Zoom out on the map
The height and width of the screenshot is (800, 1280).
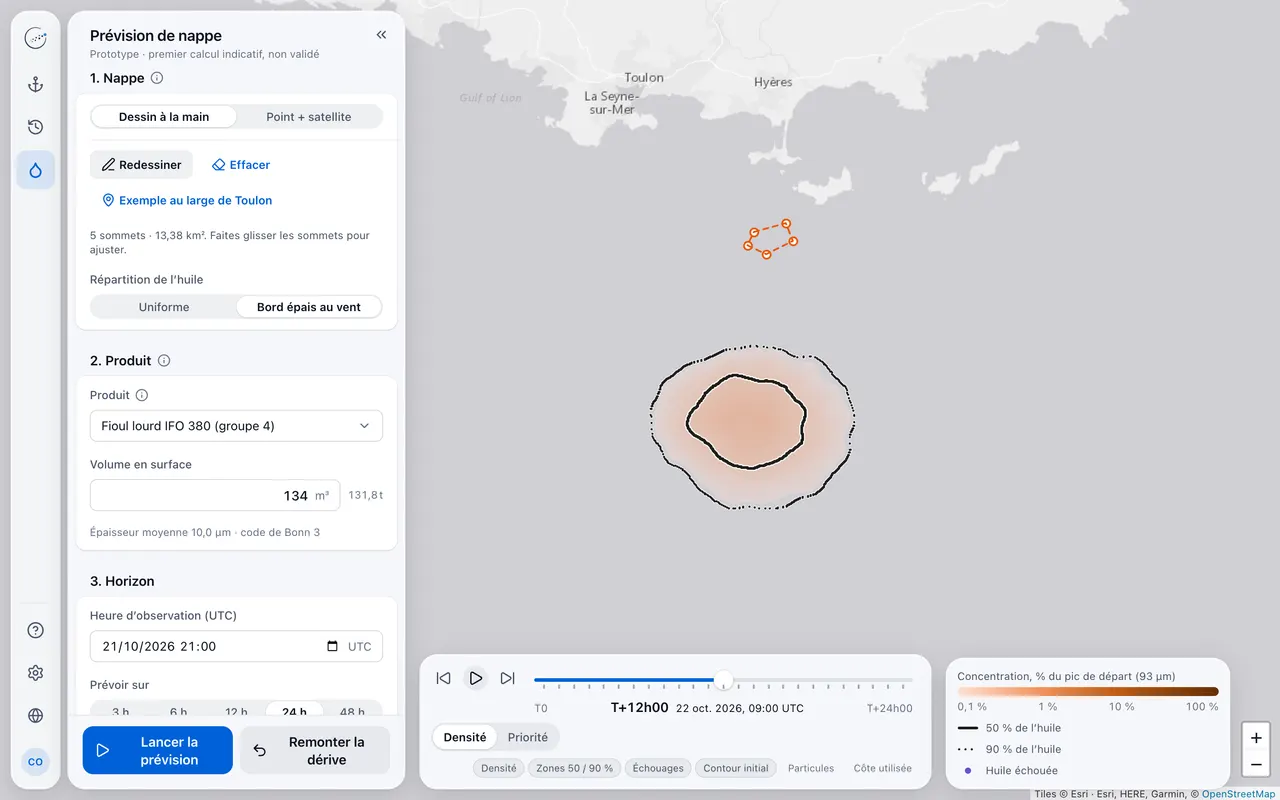tap(1256, 765)
